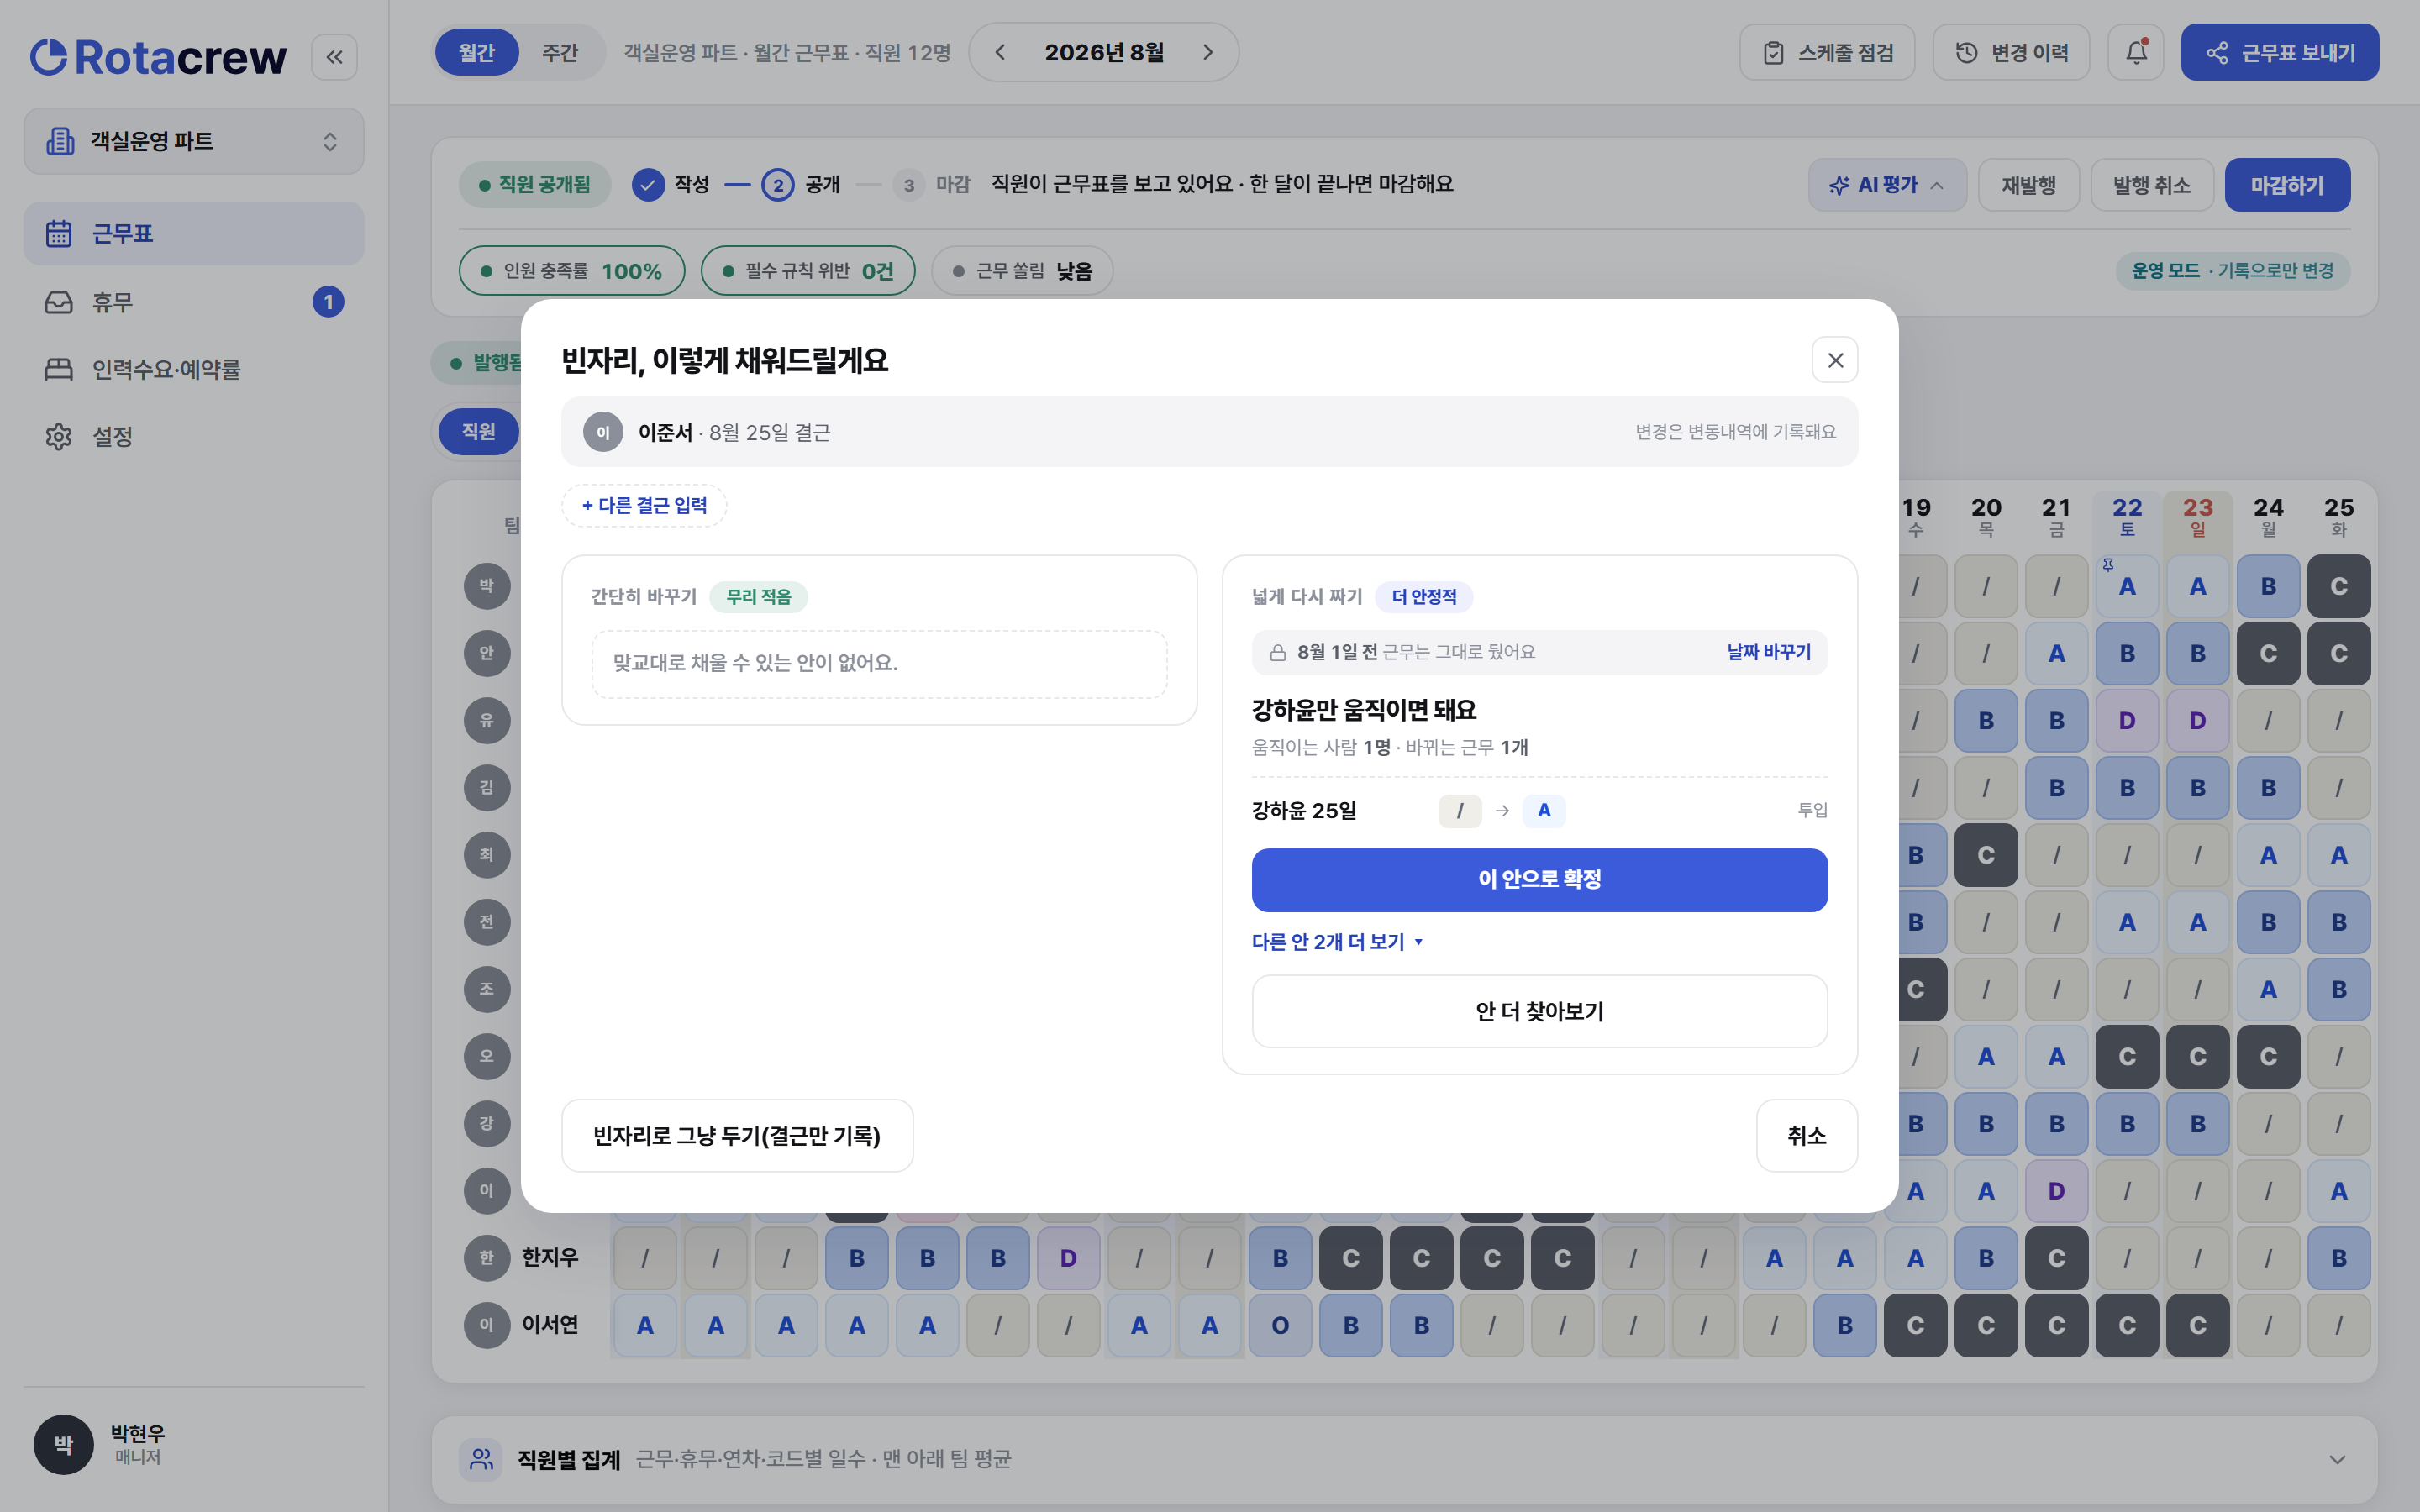Image resolution: width=2420 pixels, height=1512 pixels.
Task: Expand the 직원별 집계 section chevron
Action: tap(2337, 1460)
